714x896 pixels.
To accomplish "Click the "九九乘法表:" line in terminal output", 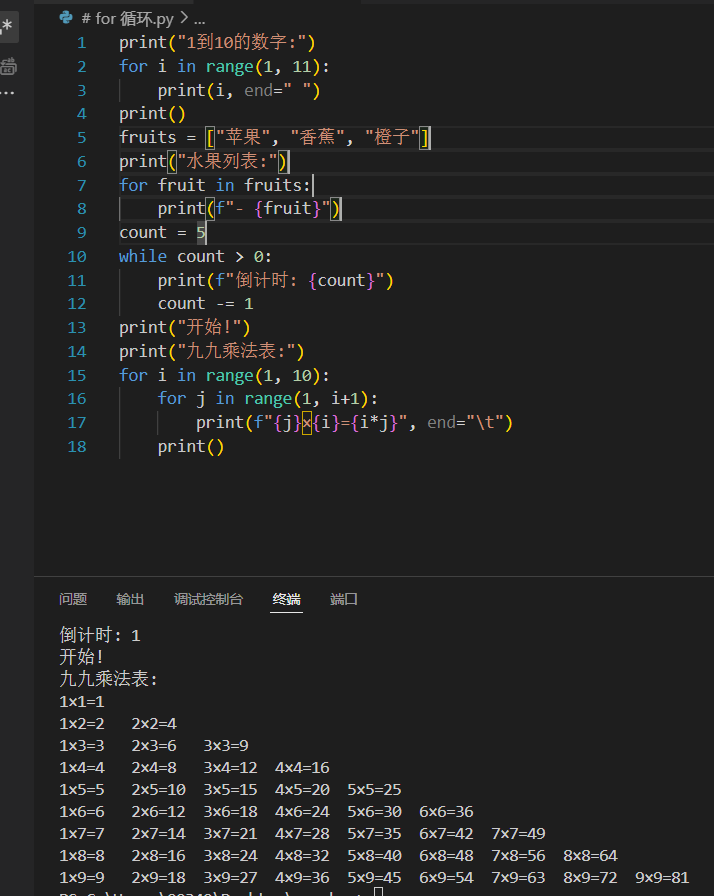I will (x=109, y=679).
